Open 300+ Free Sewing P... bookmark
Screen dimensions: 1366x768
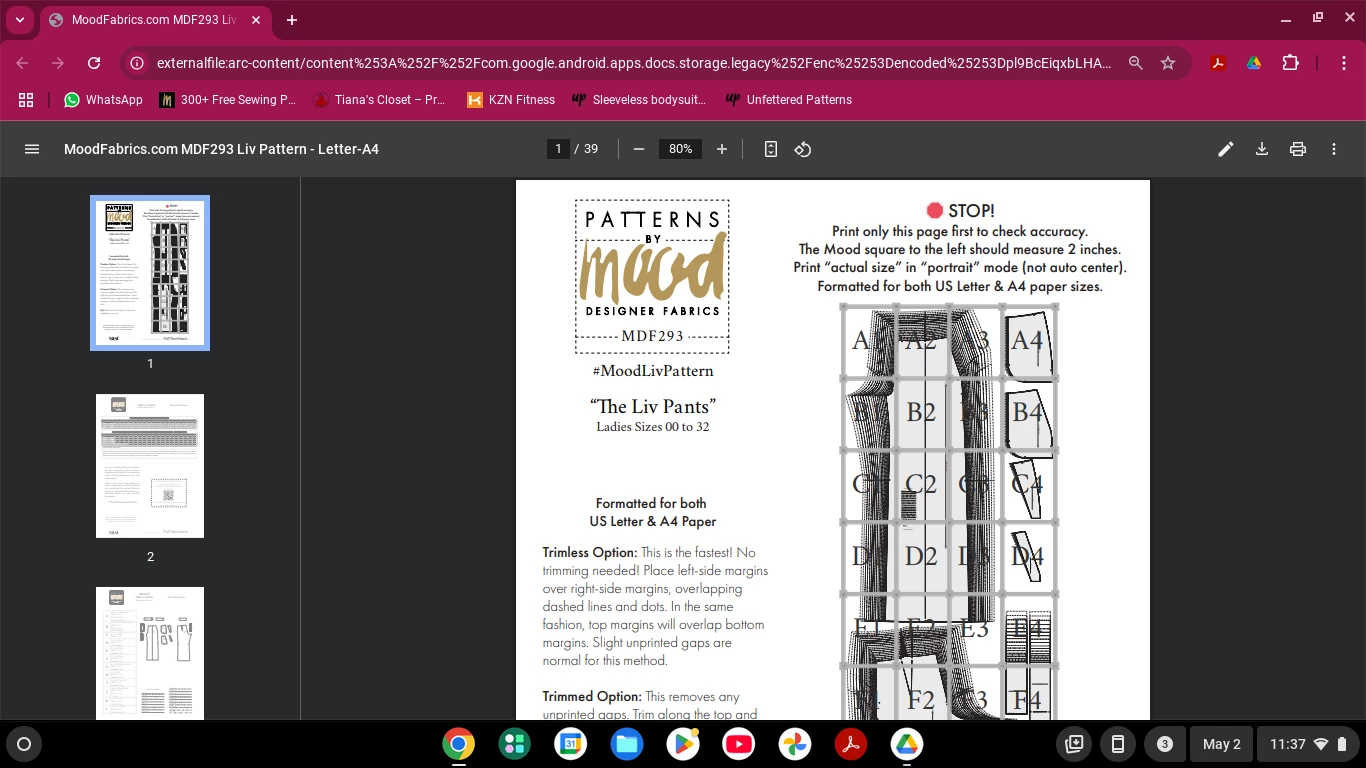[229, 100]
